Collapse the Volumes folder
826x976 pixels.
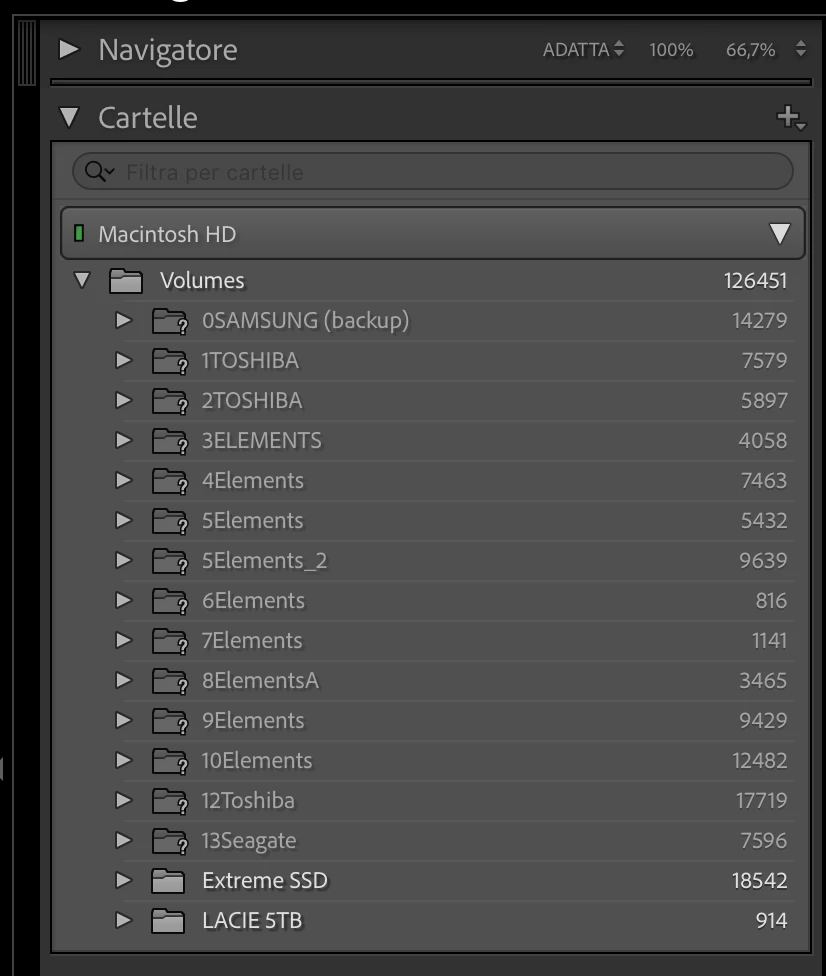tap(82, 279)
